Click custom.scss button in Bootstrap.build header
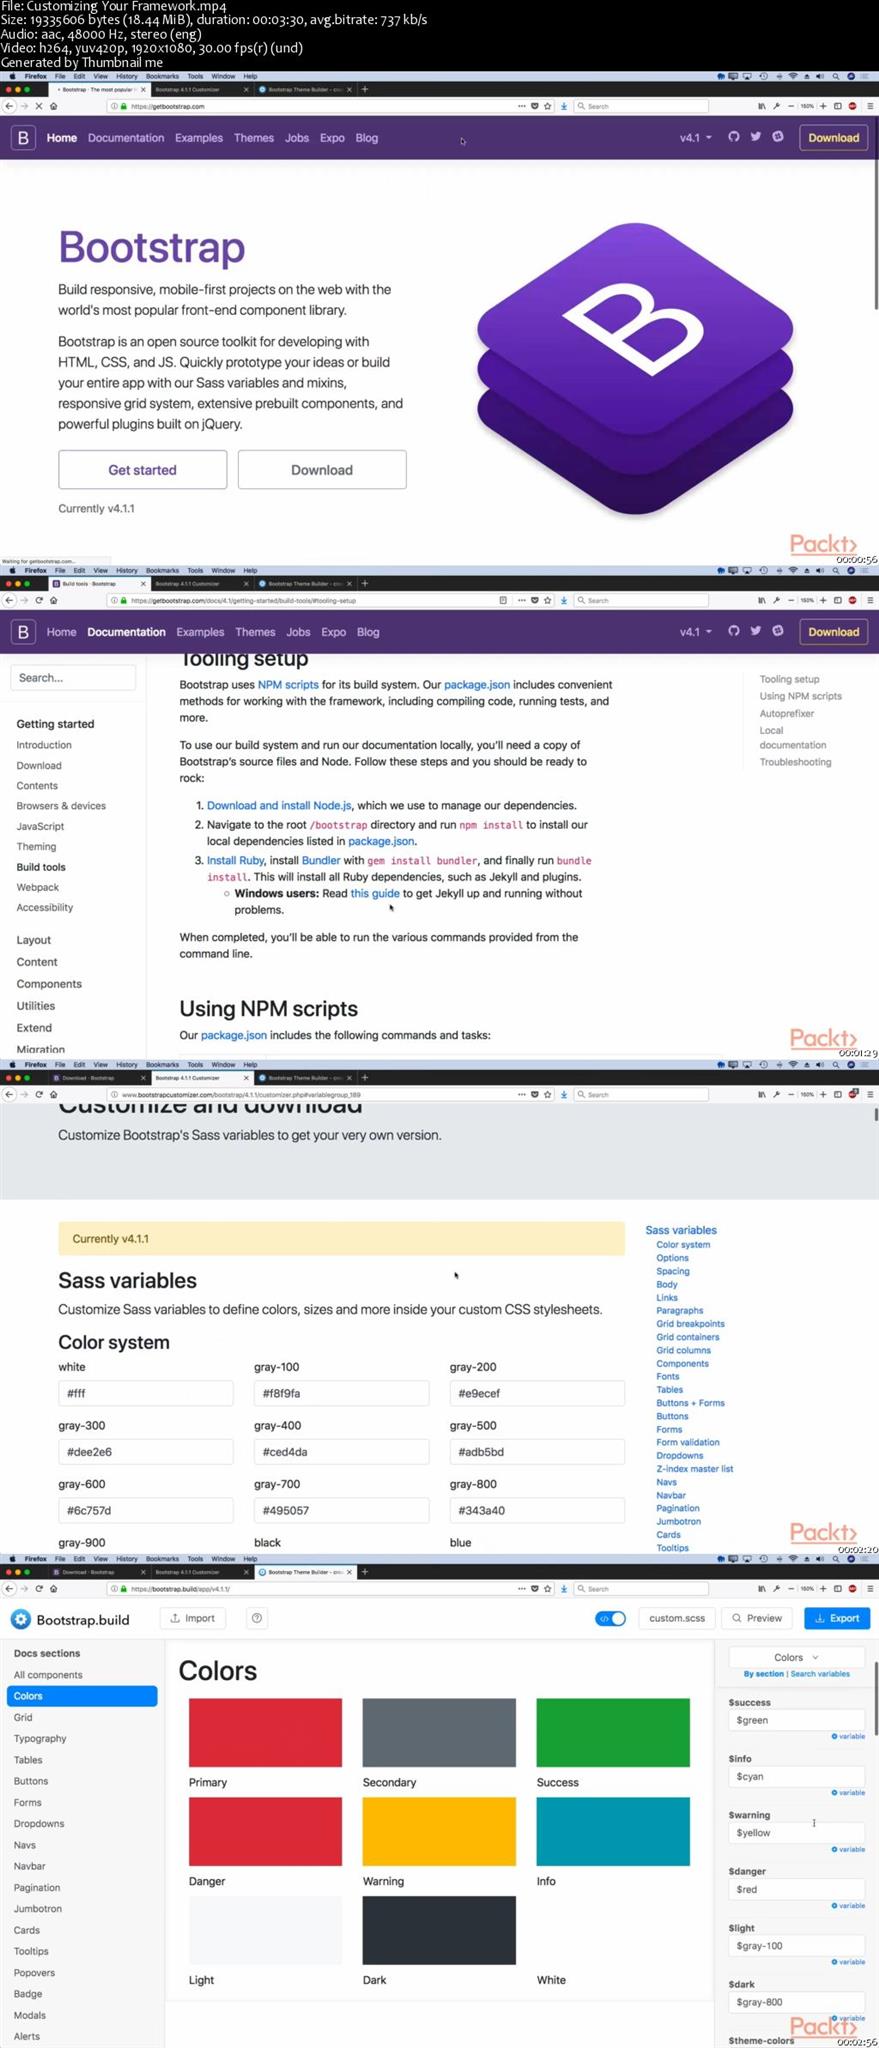Viewport: 879px width, 2048px height. 677,1618
